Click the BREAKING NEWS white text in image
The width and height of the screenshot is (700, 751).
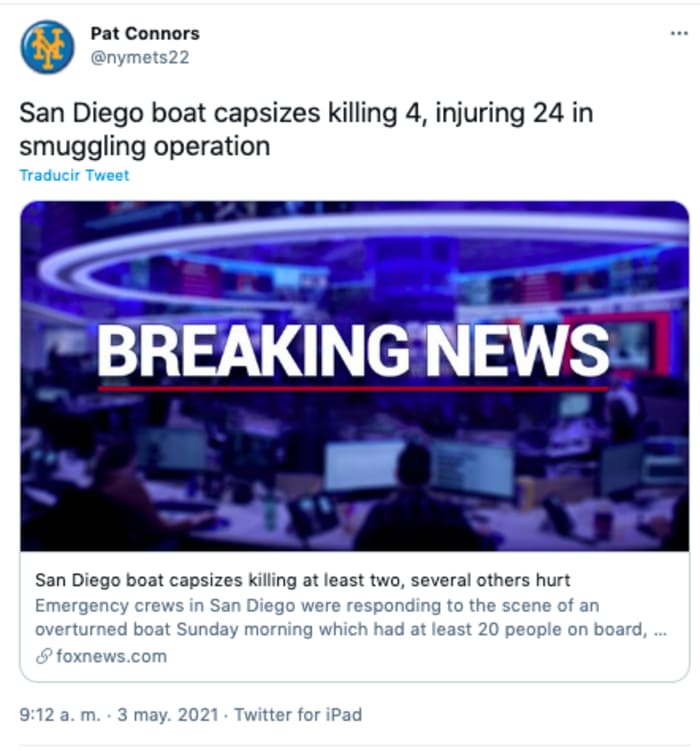[353, 351]
